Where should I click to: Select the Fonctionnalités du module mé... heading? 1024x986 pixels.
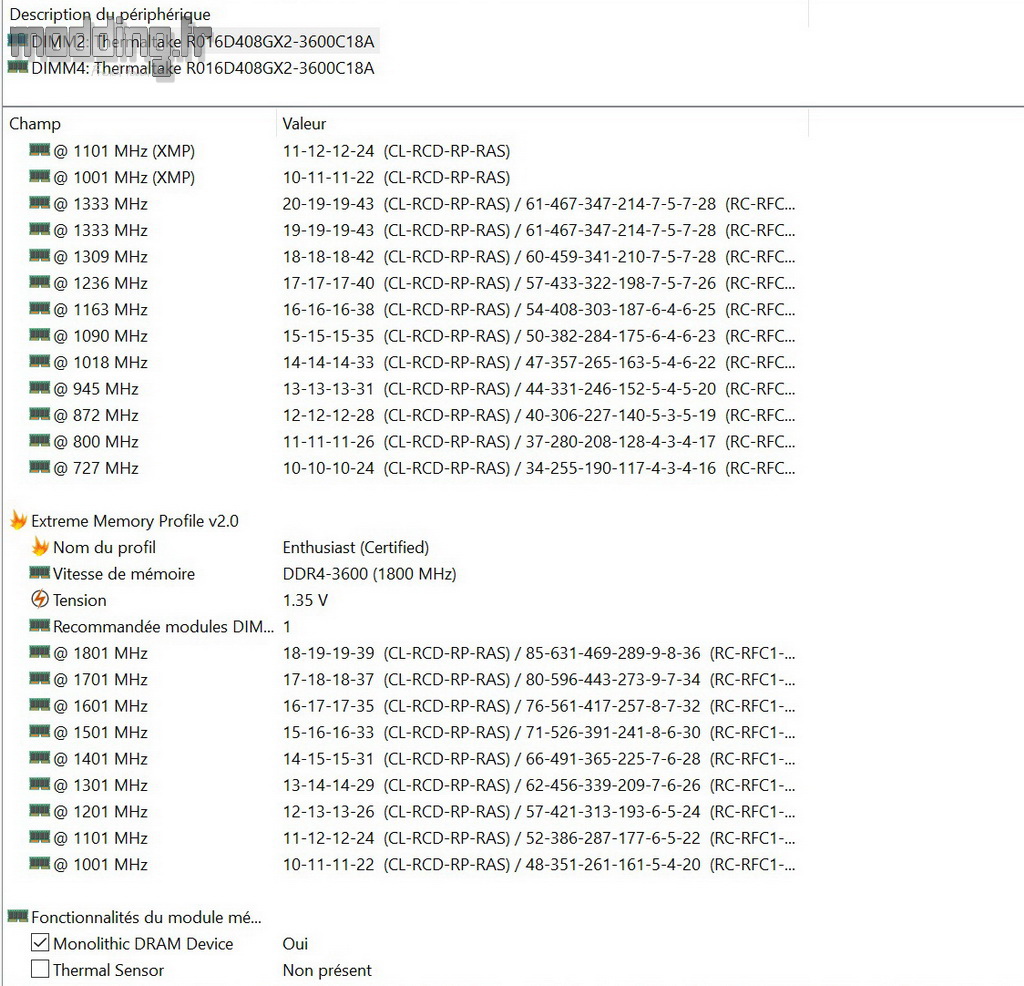click(146, 917)
